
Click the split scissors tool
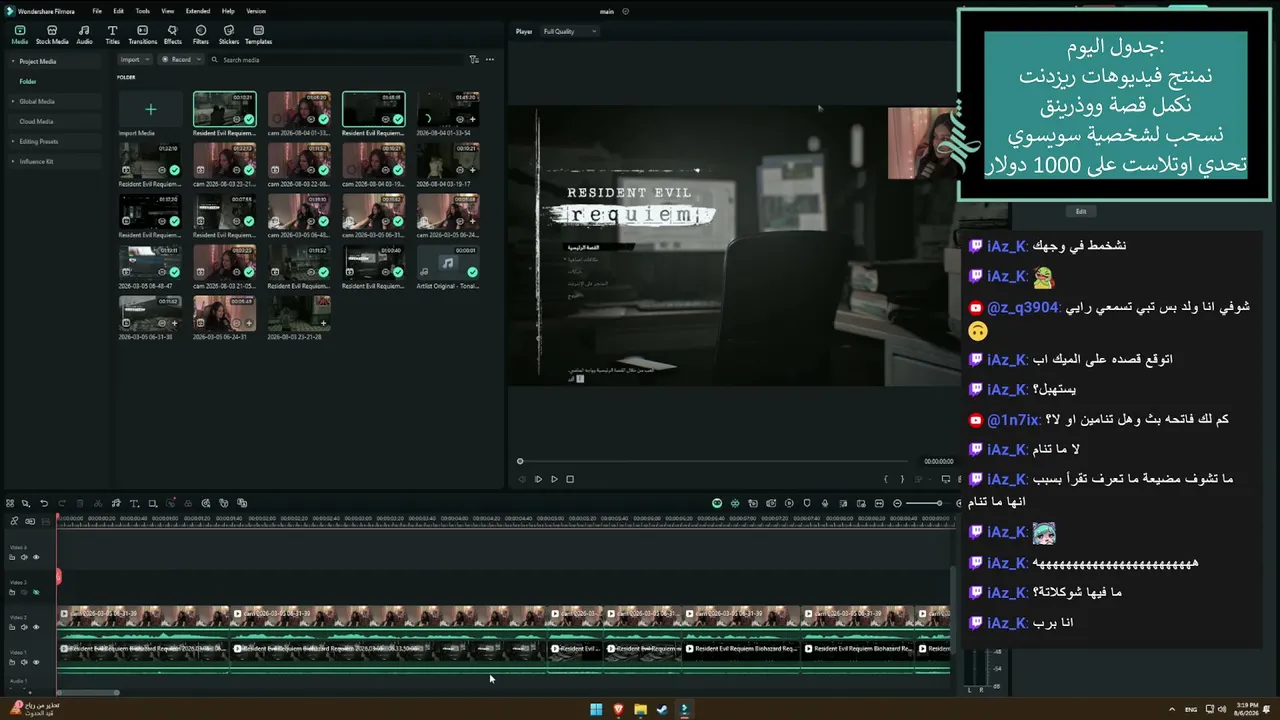point(99,503)
